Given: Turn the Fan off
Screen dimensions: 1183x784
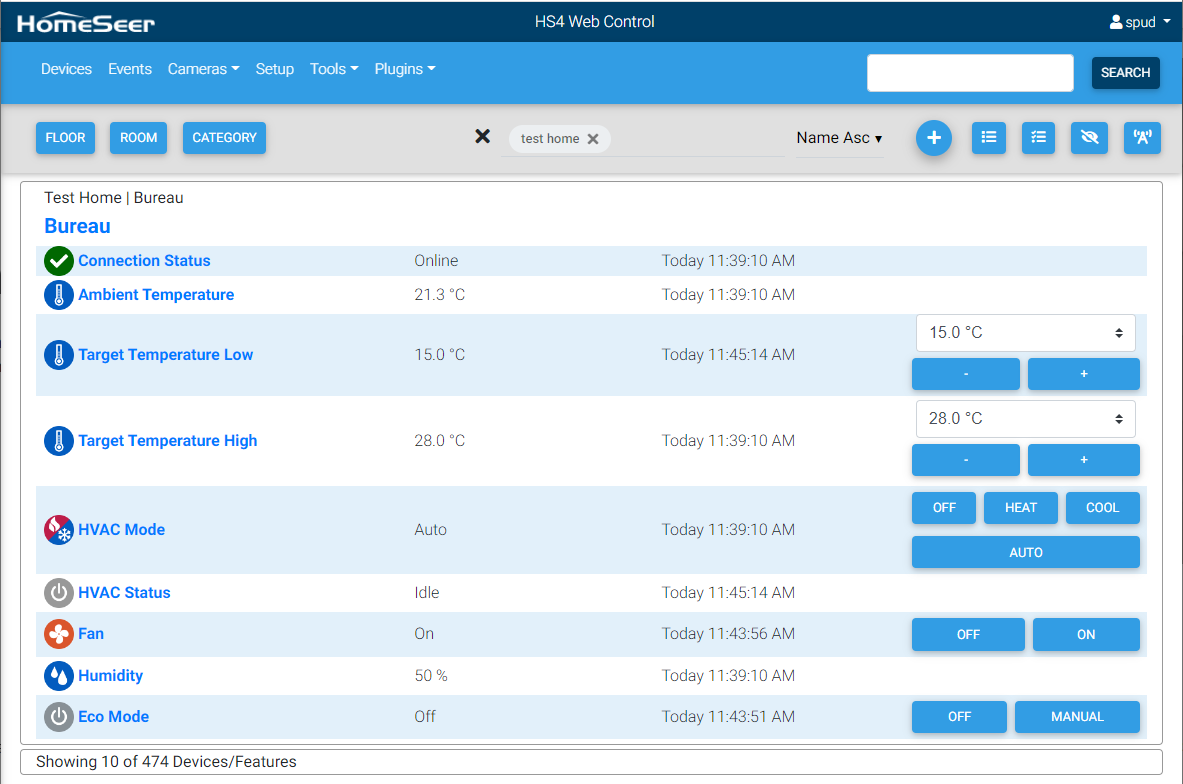Looking at the screenshot, I should (967, 635).
